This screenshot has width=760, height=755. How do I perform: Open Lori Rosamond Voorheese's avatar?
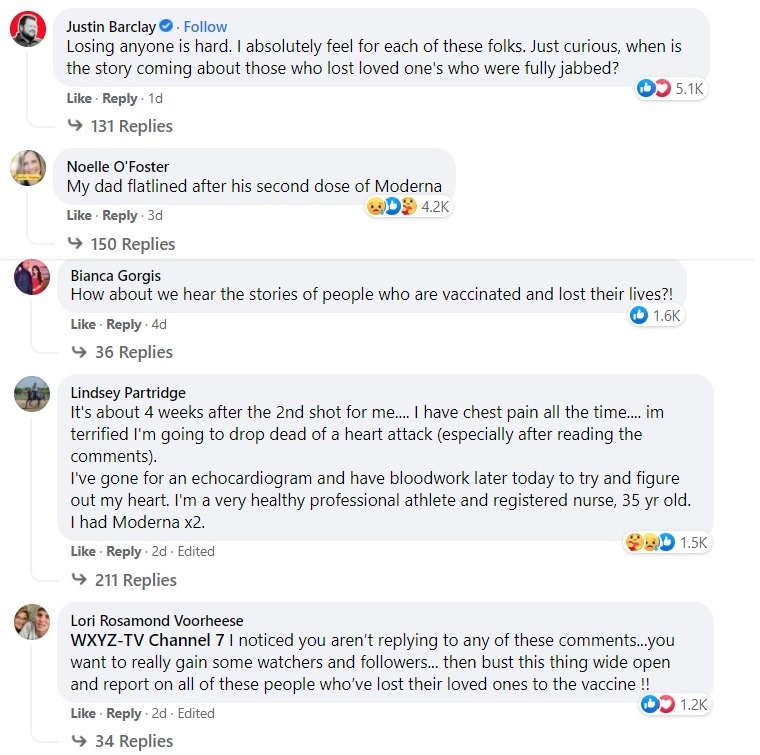pyautogui.click(x=31, y=622)
